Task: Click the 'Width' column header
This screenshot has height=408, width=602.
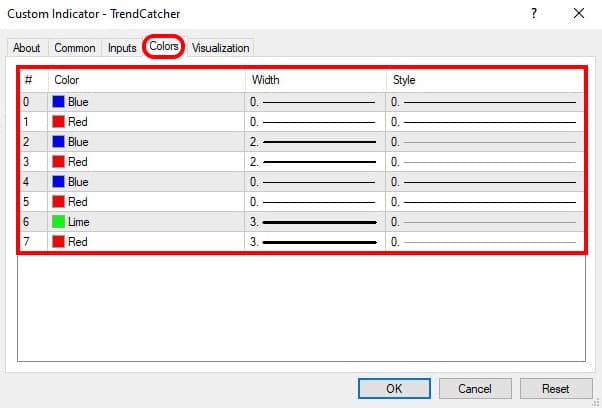Action: pos(315,80)
